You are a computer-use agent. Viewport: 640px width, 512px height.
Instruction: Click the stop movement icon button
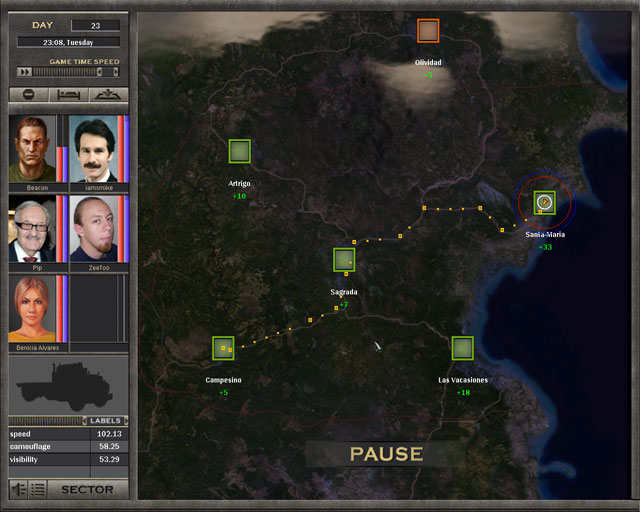29,95
